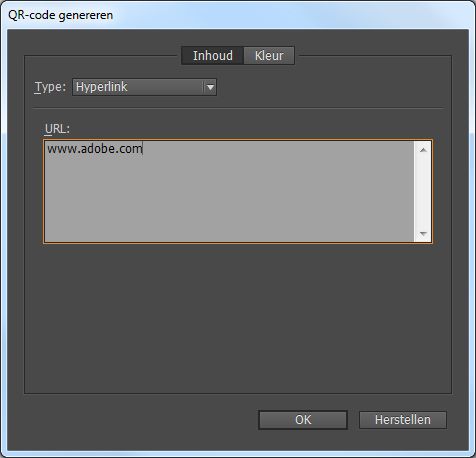Click the URL field scroll up arrow
This screenshot has width=476, height=458.
coord(423,150)
